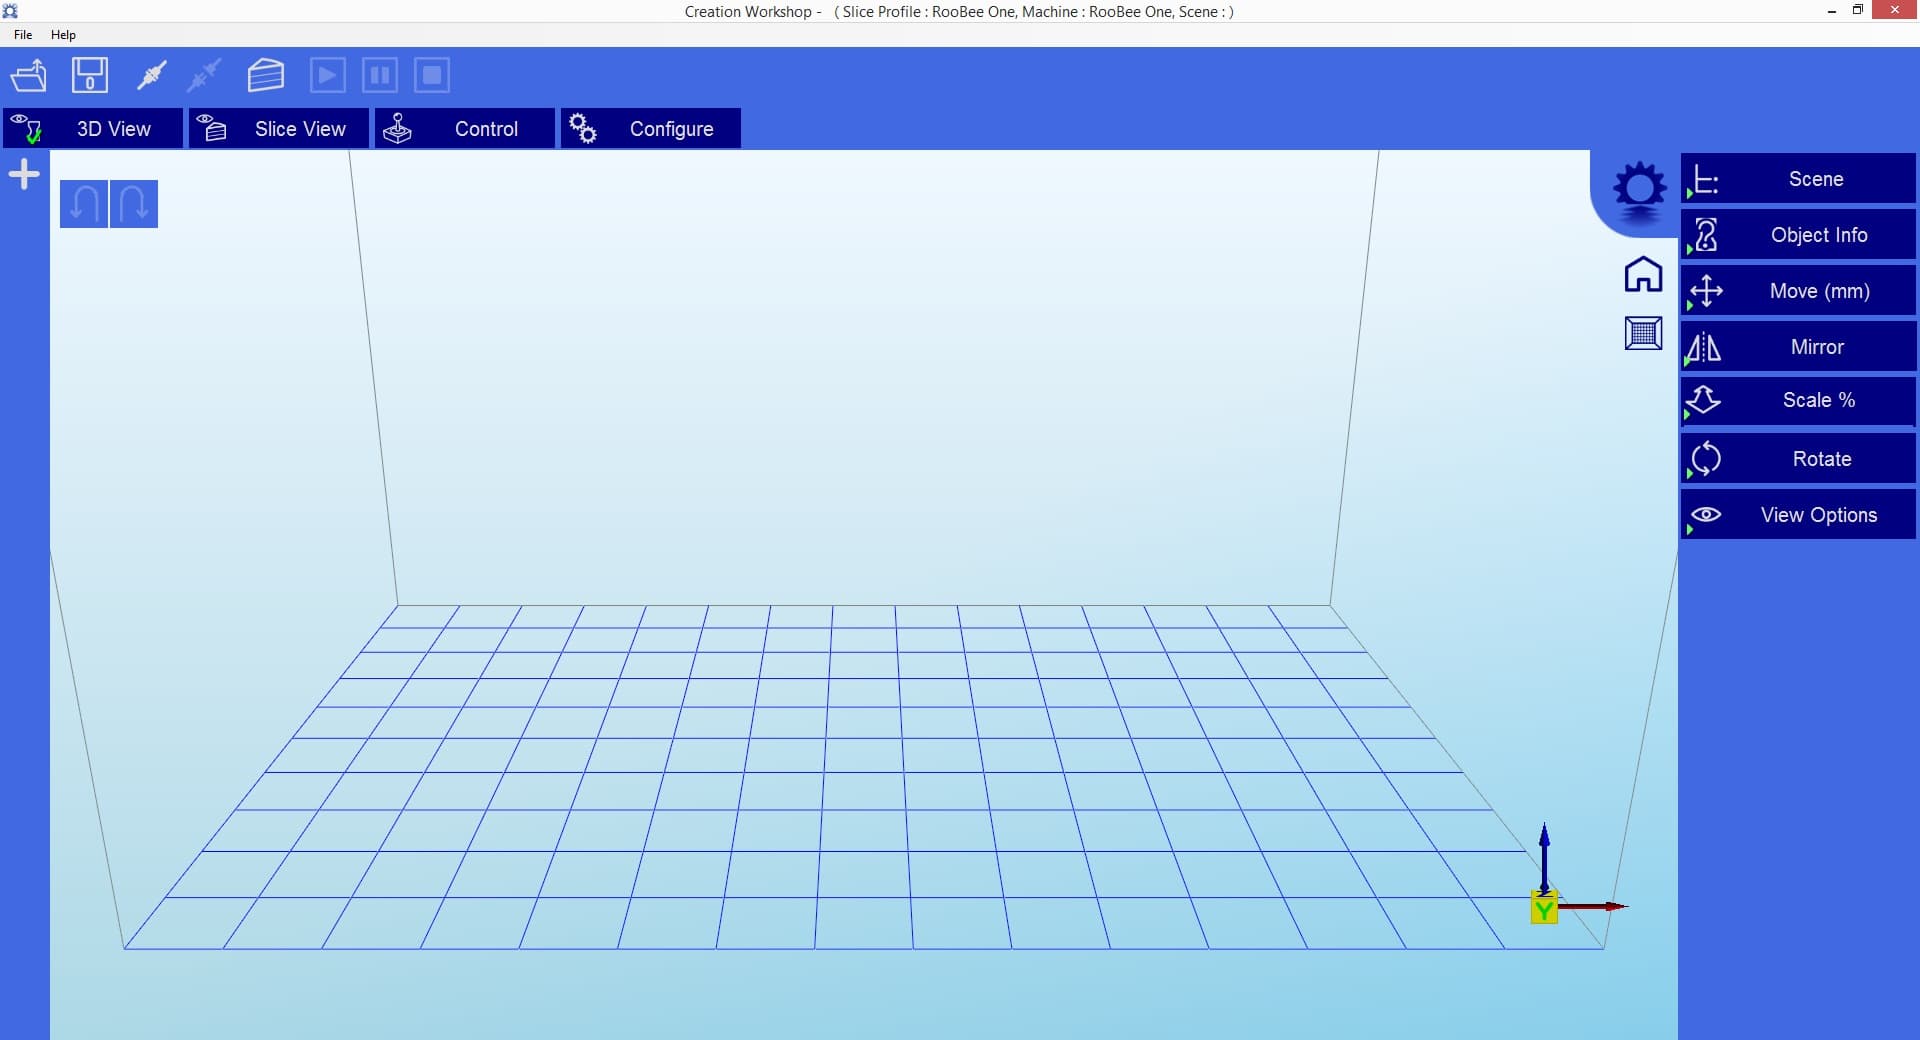Switch to the Slice View tab
Viewport: 1920px width, 1040px height.
point(278,128)
